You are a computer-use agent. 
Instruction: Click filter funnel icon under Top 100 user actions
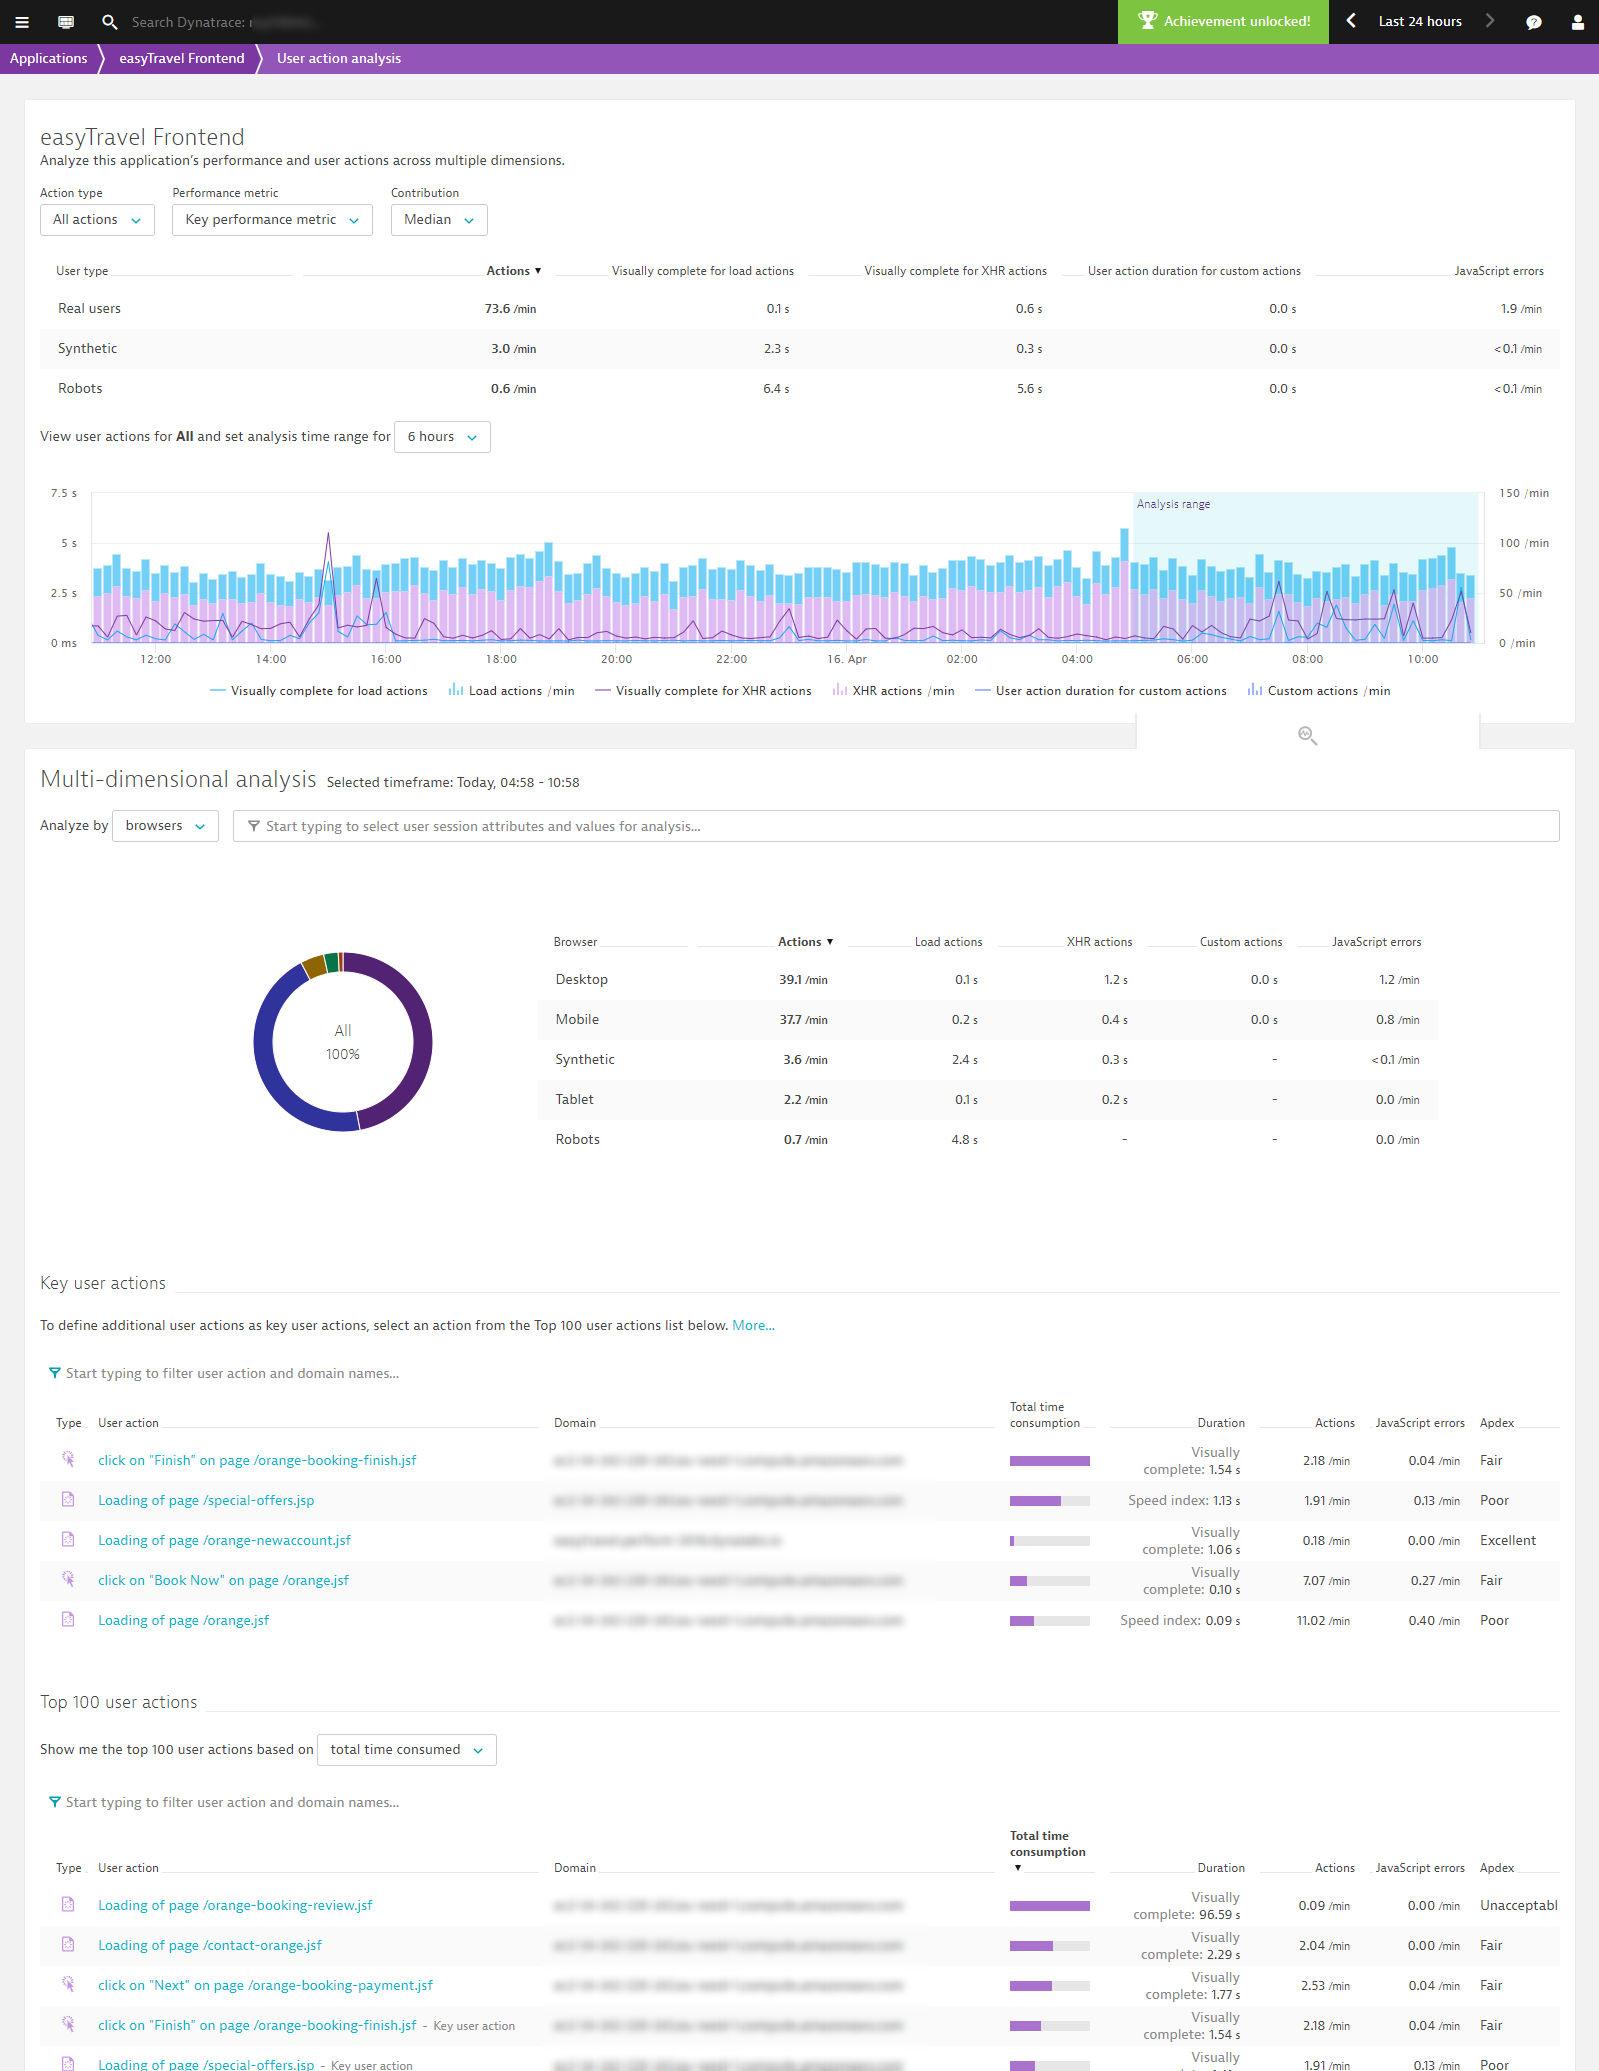click(x=55, y=1802)
